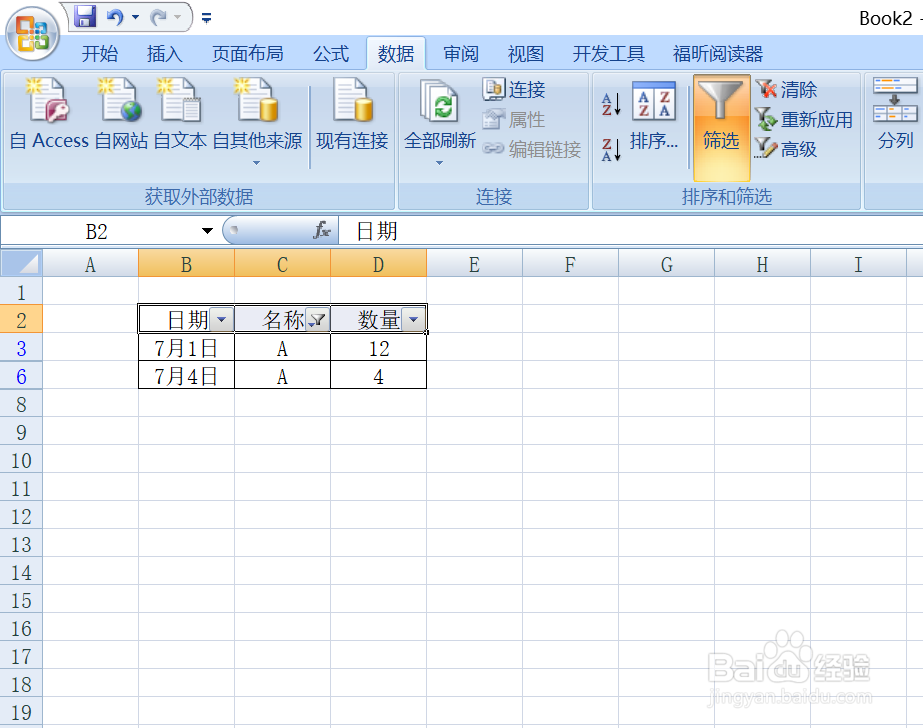
Task: Open the 排序 dialog
Action: coord(654,116)
